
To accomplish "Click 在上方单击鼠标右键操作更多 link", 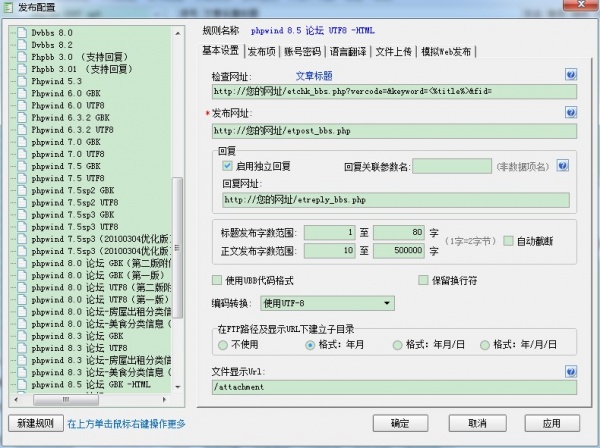I will tap(126, 424).
